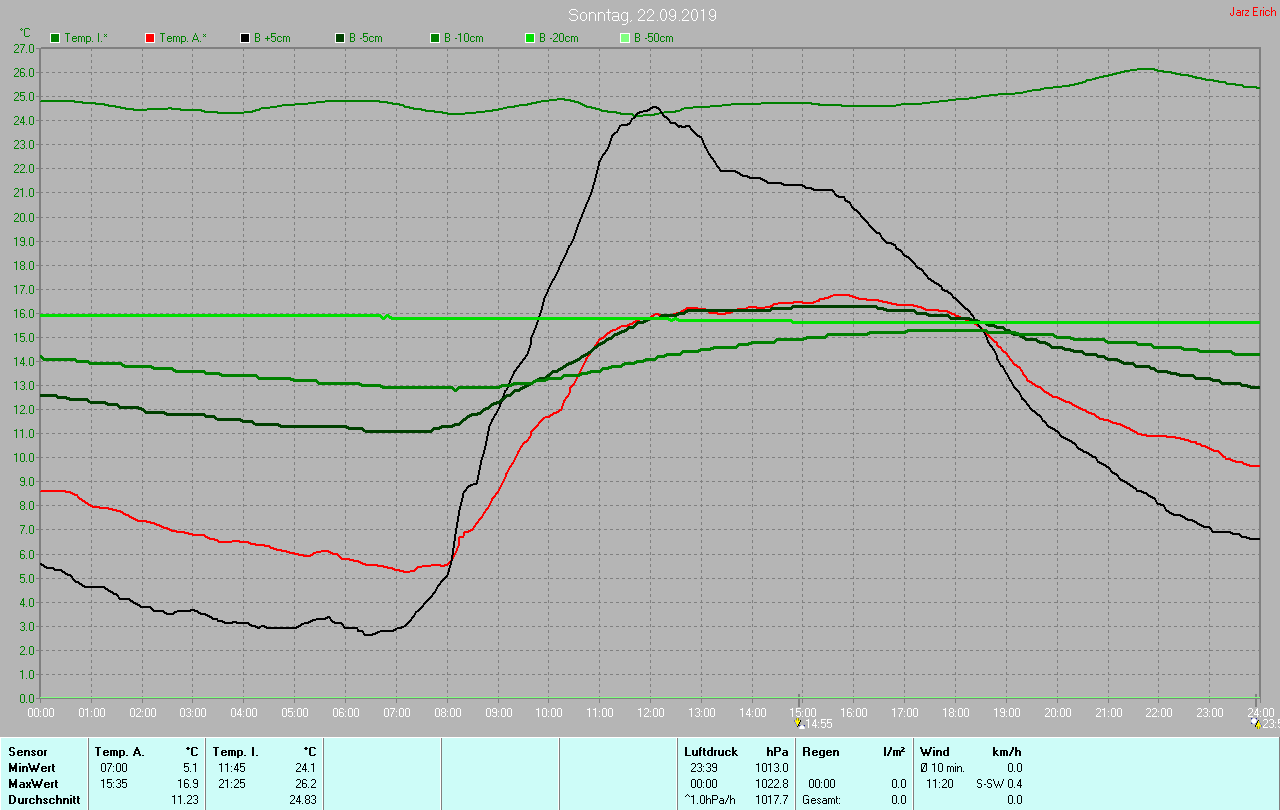
Task: Click the 'Regen' column header
Action: coord(820,752)
